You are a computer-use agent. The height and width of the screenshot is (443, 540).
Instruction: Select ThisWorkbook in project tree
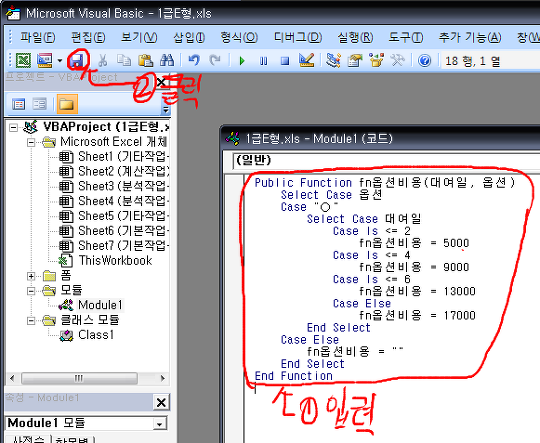click(x=105, y=260)
